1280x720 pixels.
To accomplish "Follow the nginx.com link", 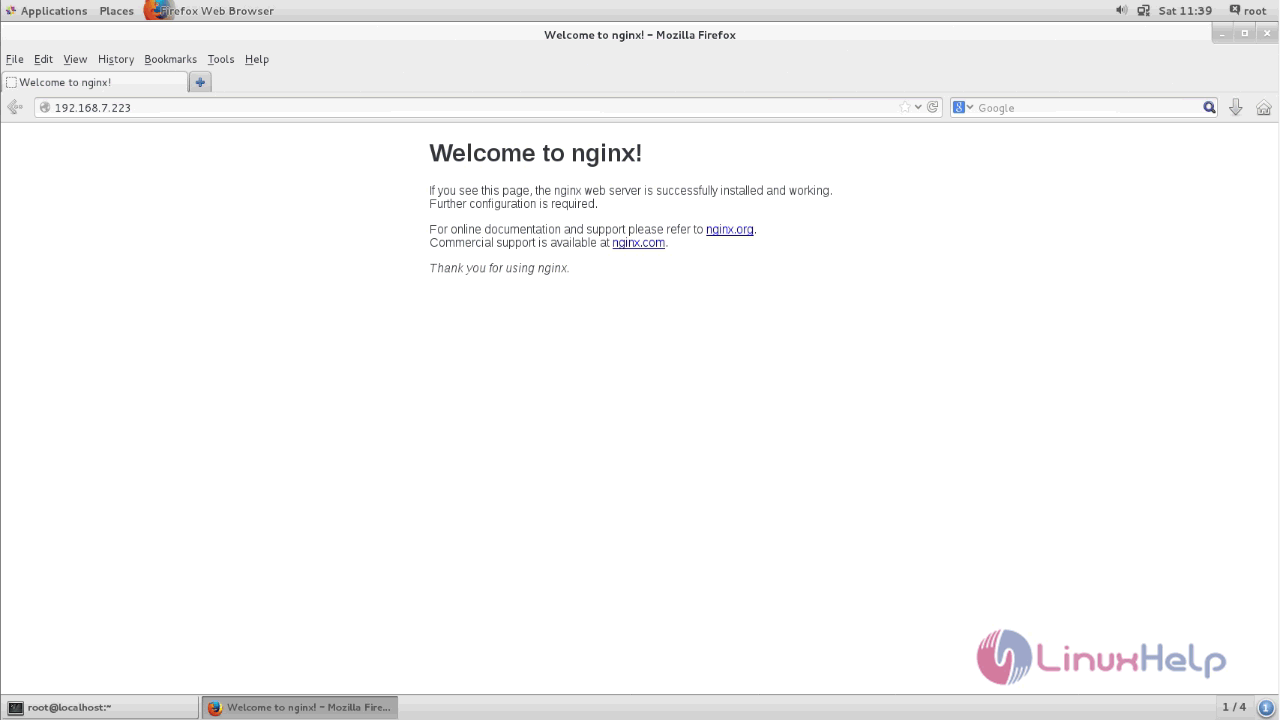I will tap(638, 242).
